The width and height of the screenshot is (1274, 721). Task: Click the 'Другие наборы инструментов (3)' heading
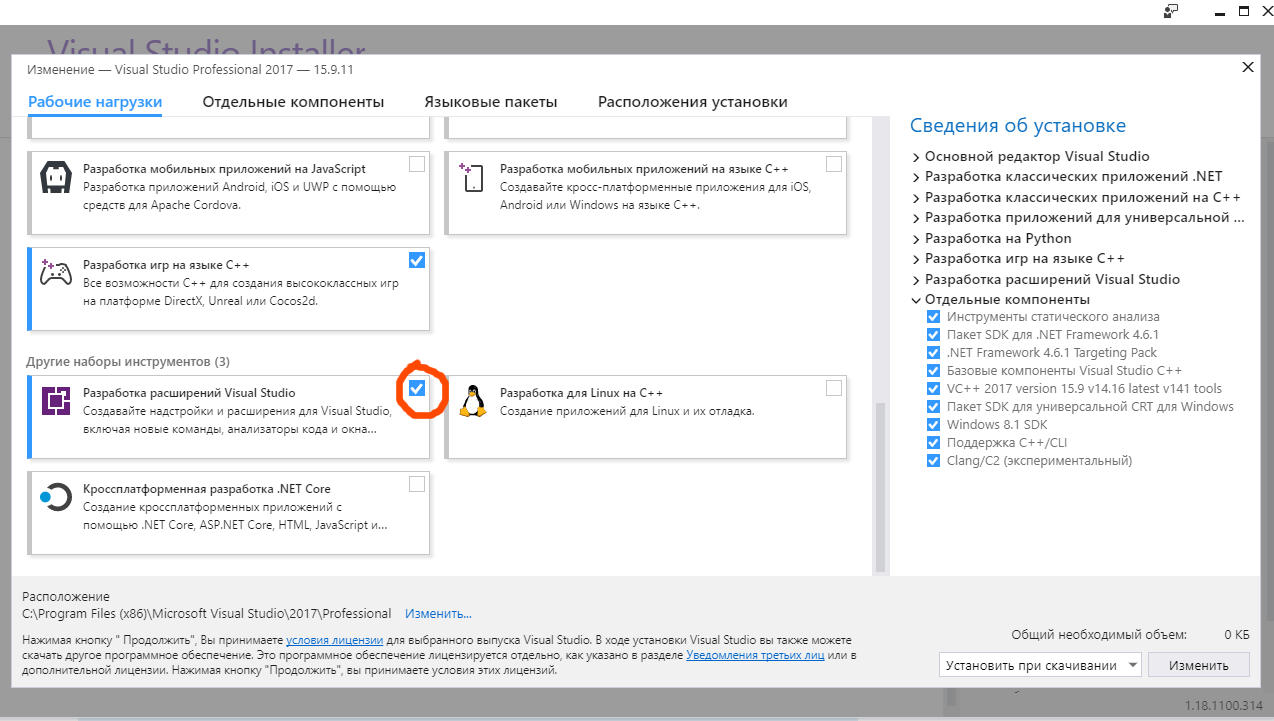[x=127, y=361]
